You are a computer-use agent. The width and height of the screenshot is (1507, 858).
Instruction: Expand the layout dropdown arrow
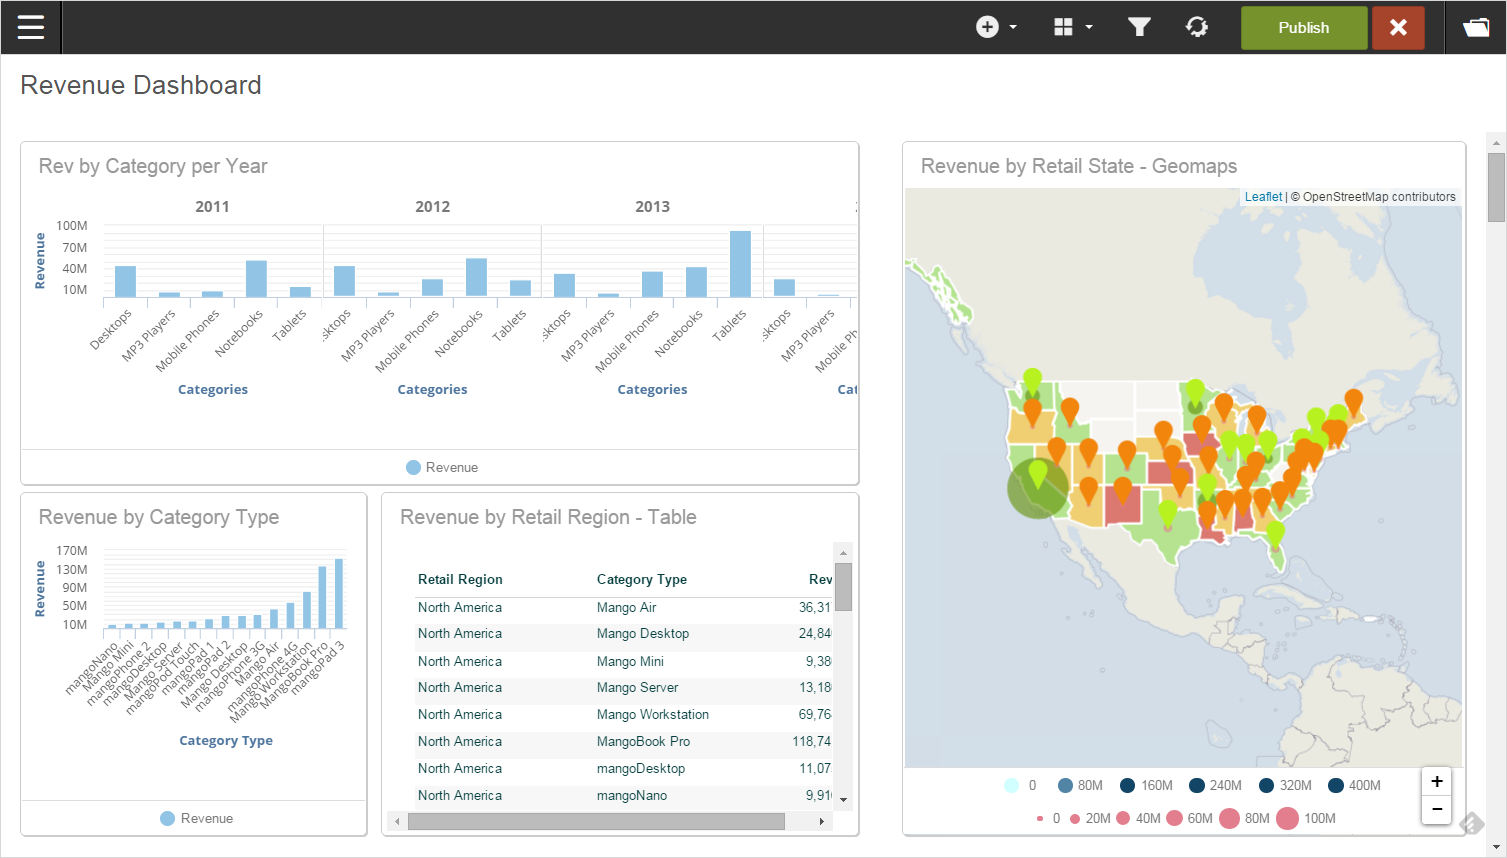pyautogui.click(x=1089, y=27)
